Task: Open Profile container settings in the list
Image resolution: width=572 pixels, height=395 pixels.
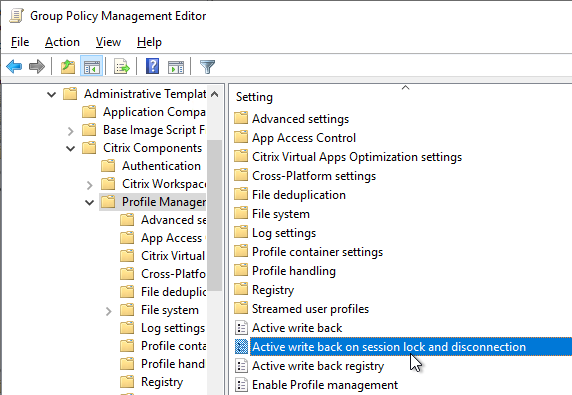Action: pyautogui.click(x=317, y=252)
